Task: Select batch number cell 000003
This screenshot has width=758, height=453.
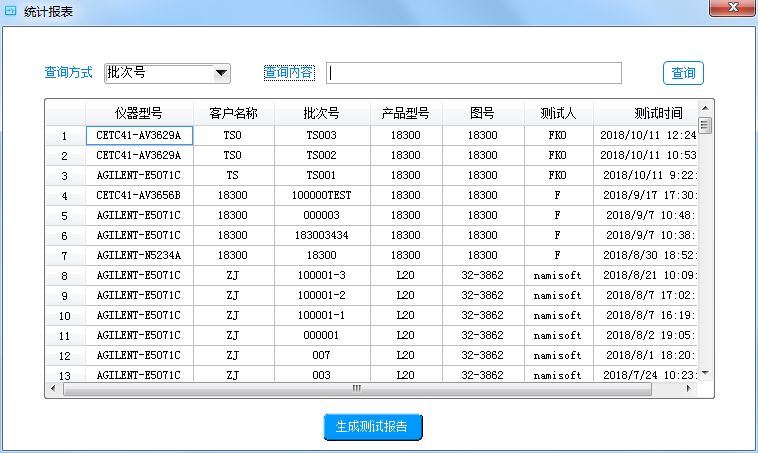Action: tap(322, 215)
